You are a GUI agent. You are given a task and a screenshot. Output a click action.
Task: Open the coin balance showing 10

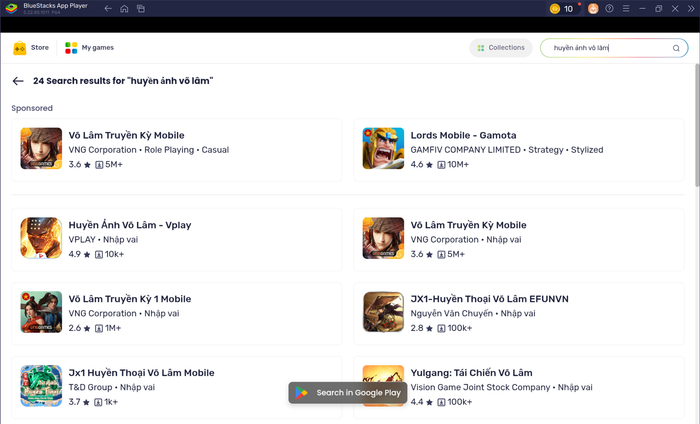coord(563,8)
